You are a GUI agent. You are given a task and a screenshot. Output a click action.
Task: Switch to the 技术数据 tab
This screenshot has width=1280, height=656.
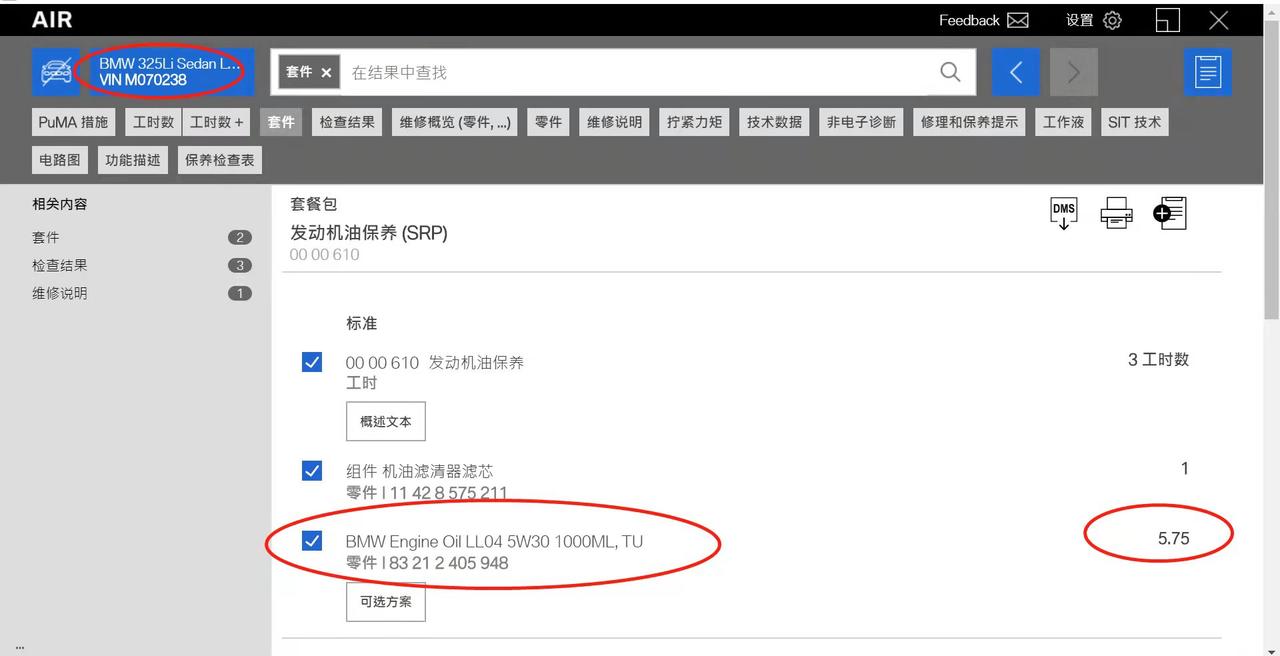(774, 122)
